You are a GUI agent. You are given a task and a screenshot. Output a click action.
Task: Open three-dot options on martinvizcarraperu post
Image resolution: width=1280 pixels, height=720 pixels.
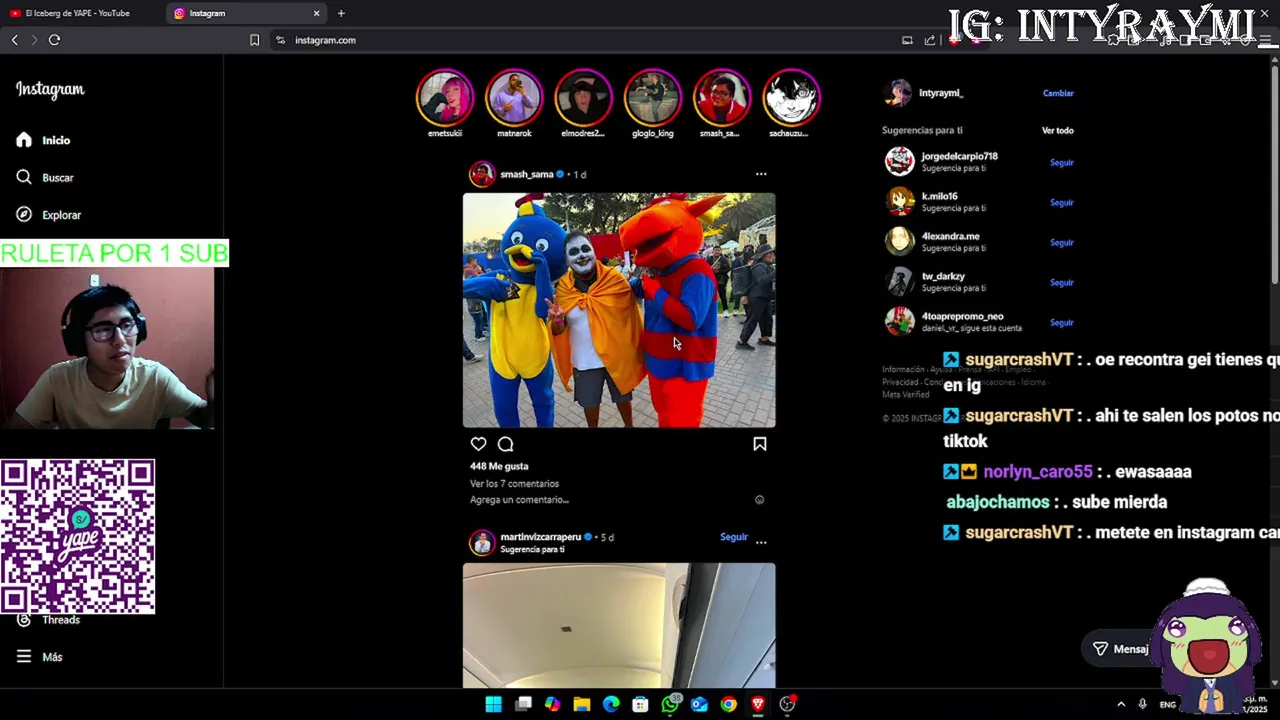point(761,542)
